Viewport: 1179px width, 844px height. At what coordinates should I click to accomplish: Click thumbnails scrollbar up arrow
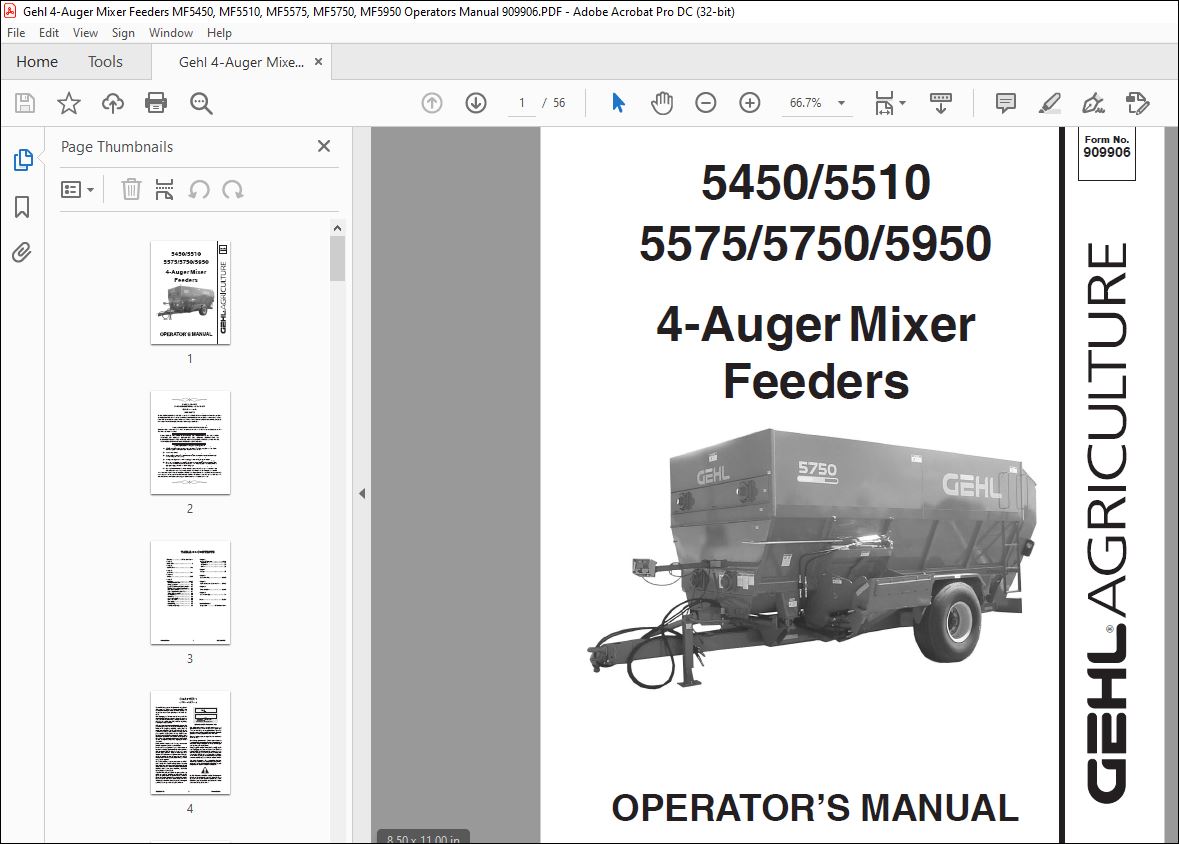(338, 228)
